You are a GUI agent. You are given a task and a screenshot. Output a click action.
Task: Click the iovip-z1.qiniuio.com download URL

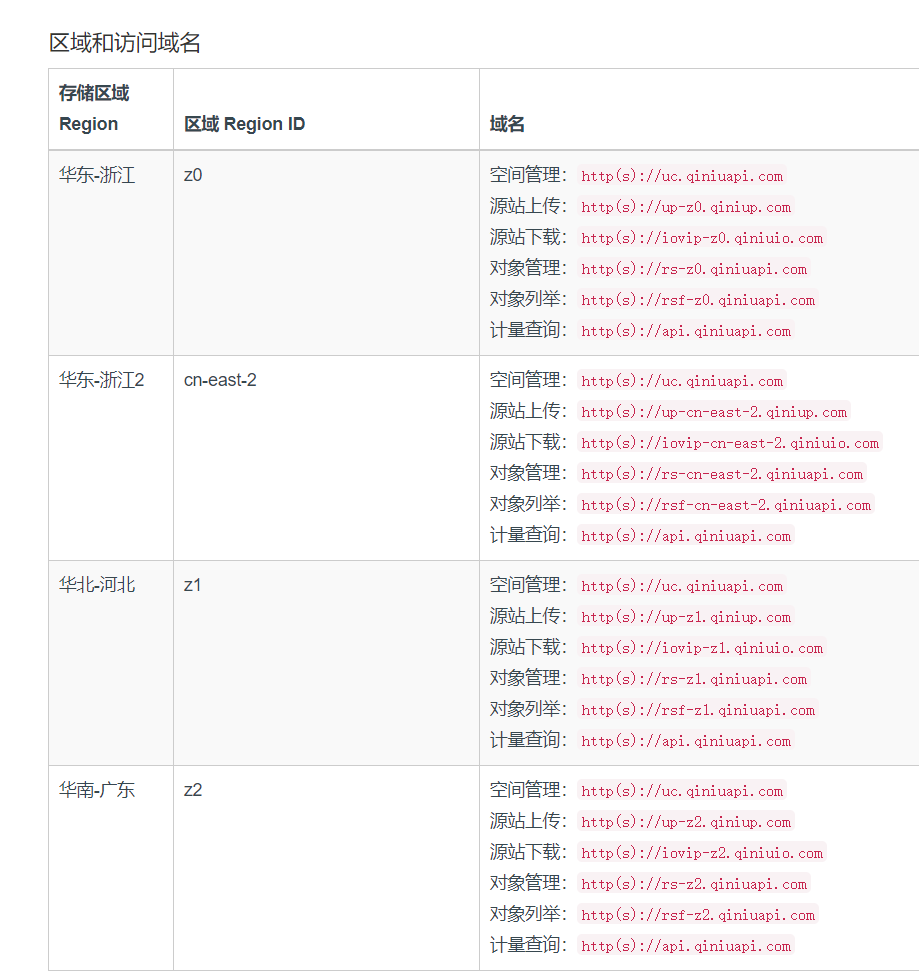coord(702,648)
